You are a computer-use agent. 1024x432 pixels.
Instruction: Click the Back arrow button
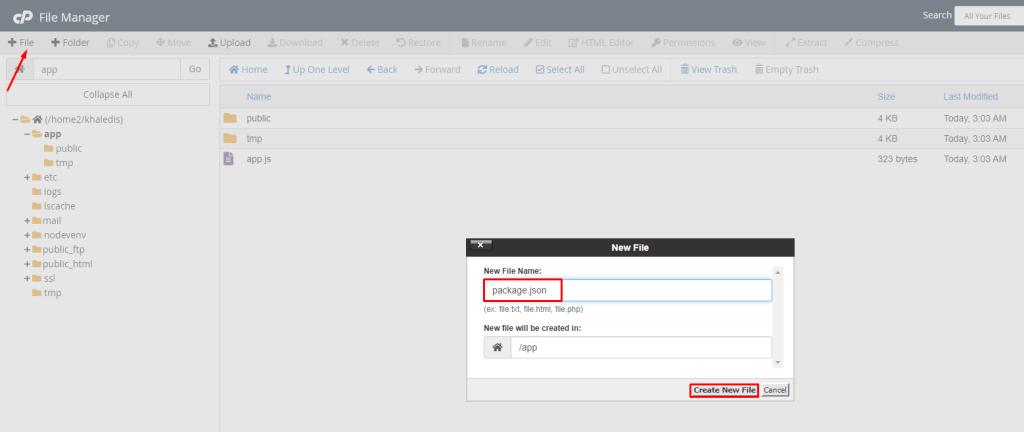coord(370,70)
